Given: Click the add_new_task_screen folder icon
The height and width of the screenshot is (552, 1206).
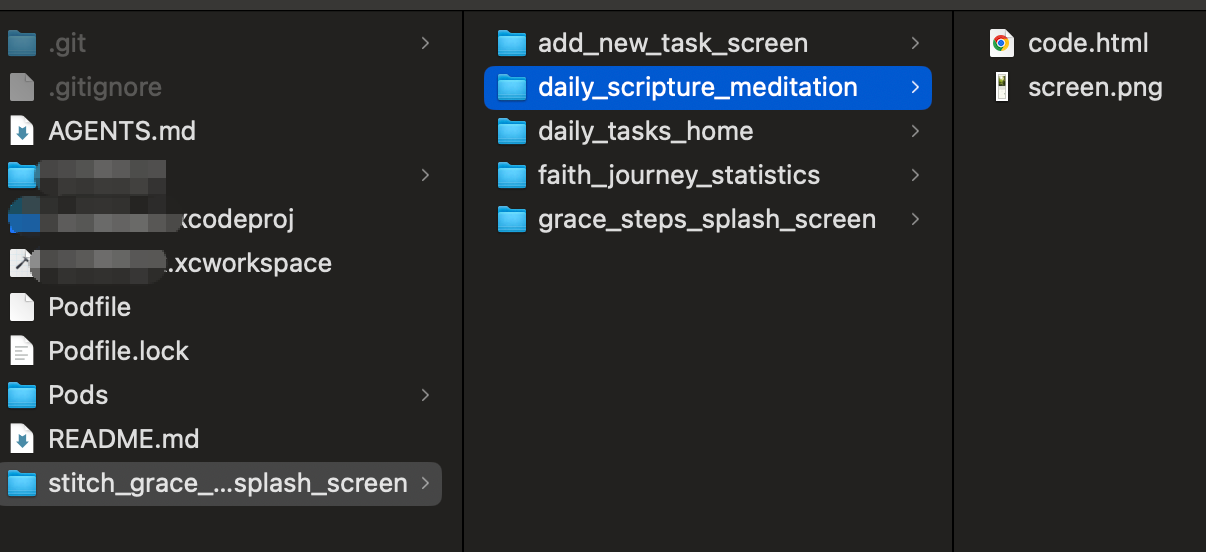Looking at the screenshot, I should (x=512, y=43).
